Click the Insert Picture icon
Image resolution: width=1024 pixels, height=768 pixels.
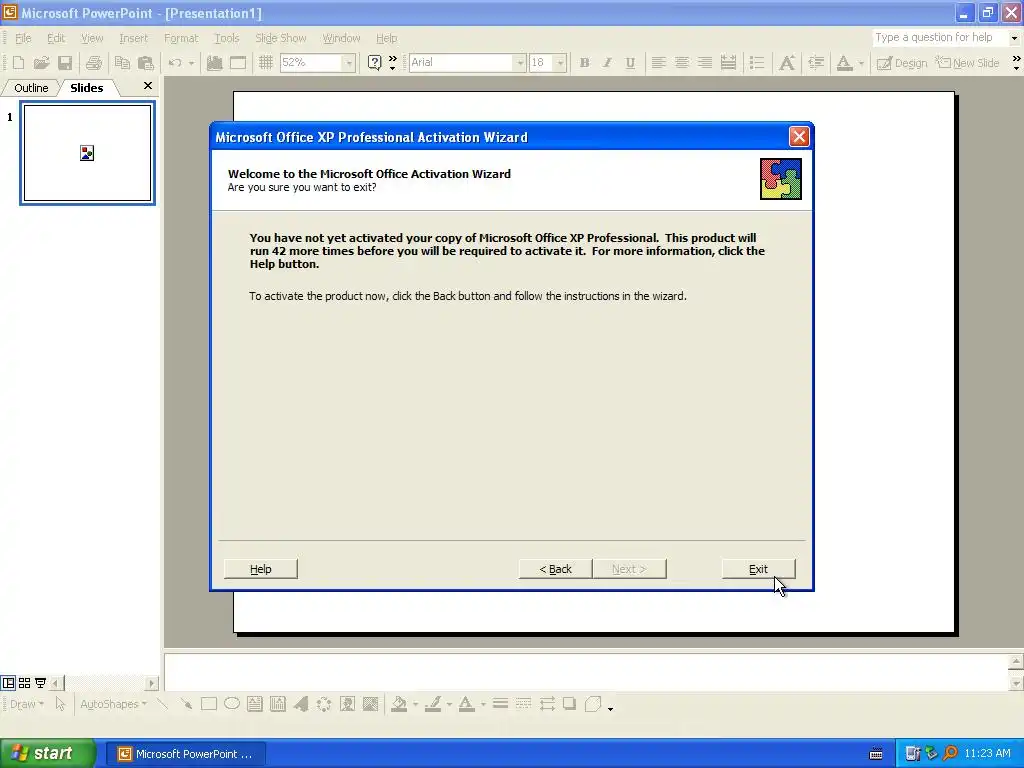pyautogui.click(x=370, y=704)
